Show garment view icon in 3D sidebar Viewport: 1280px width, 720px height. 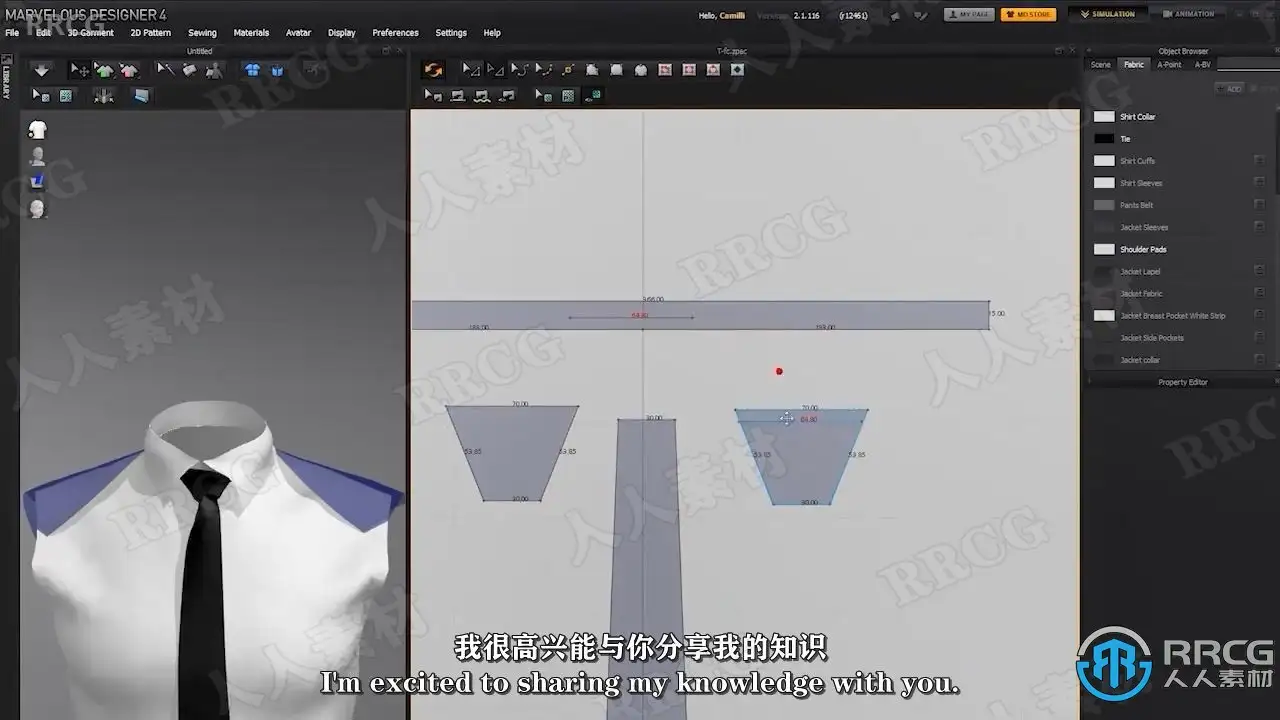point(37,130)
